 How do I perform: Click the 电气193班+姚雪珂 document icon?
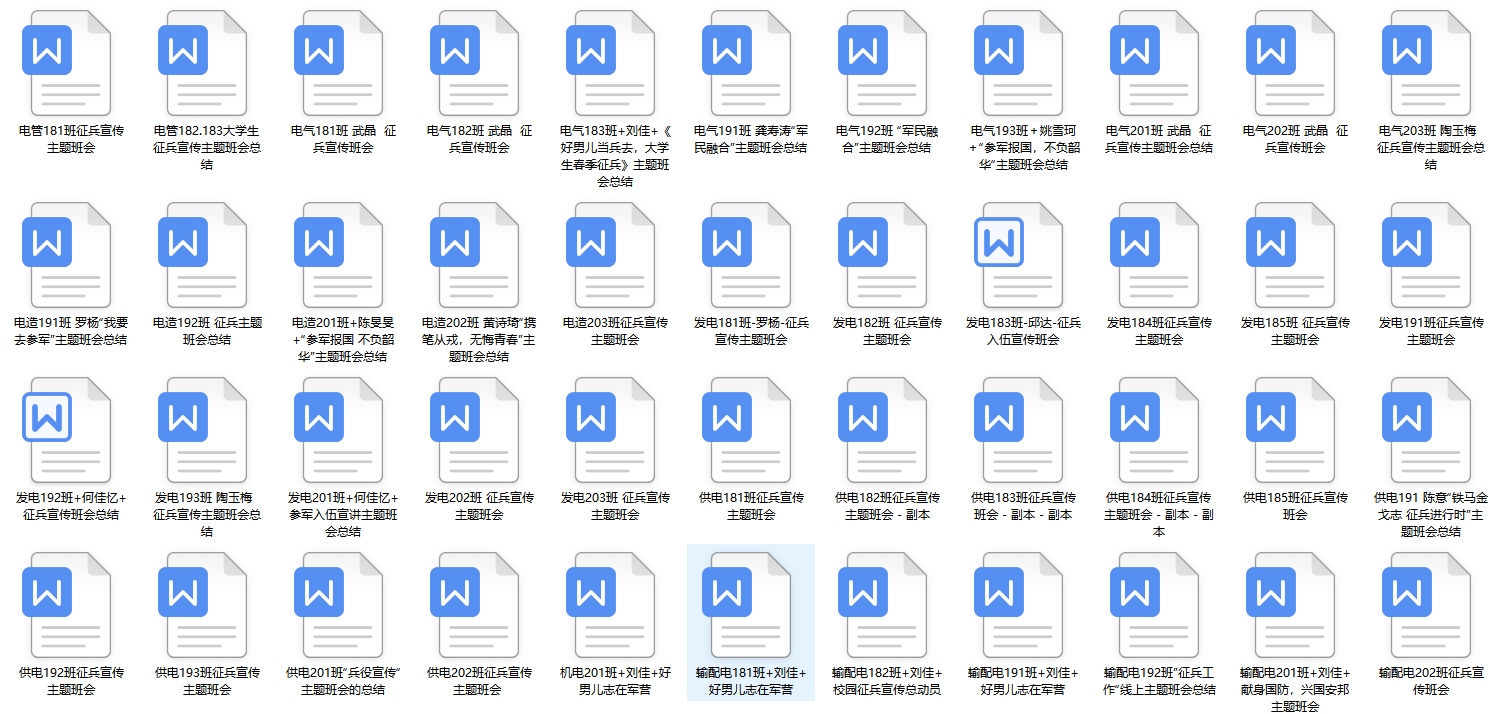[x=1018, y=63]
